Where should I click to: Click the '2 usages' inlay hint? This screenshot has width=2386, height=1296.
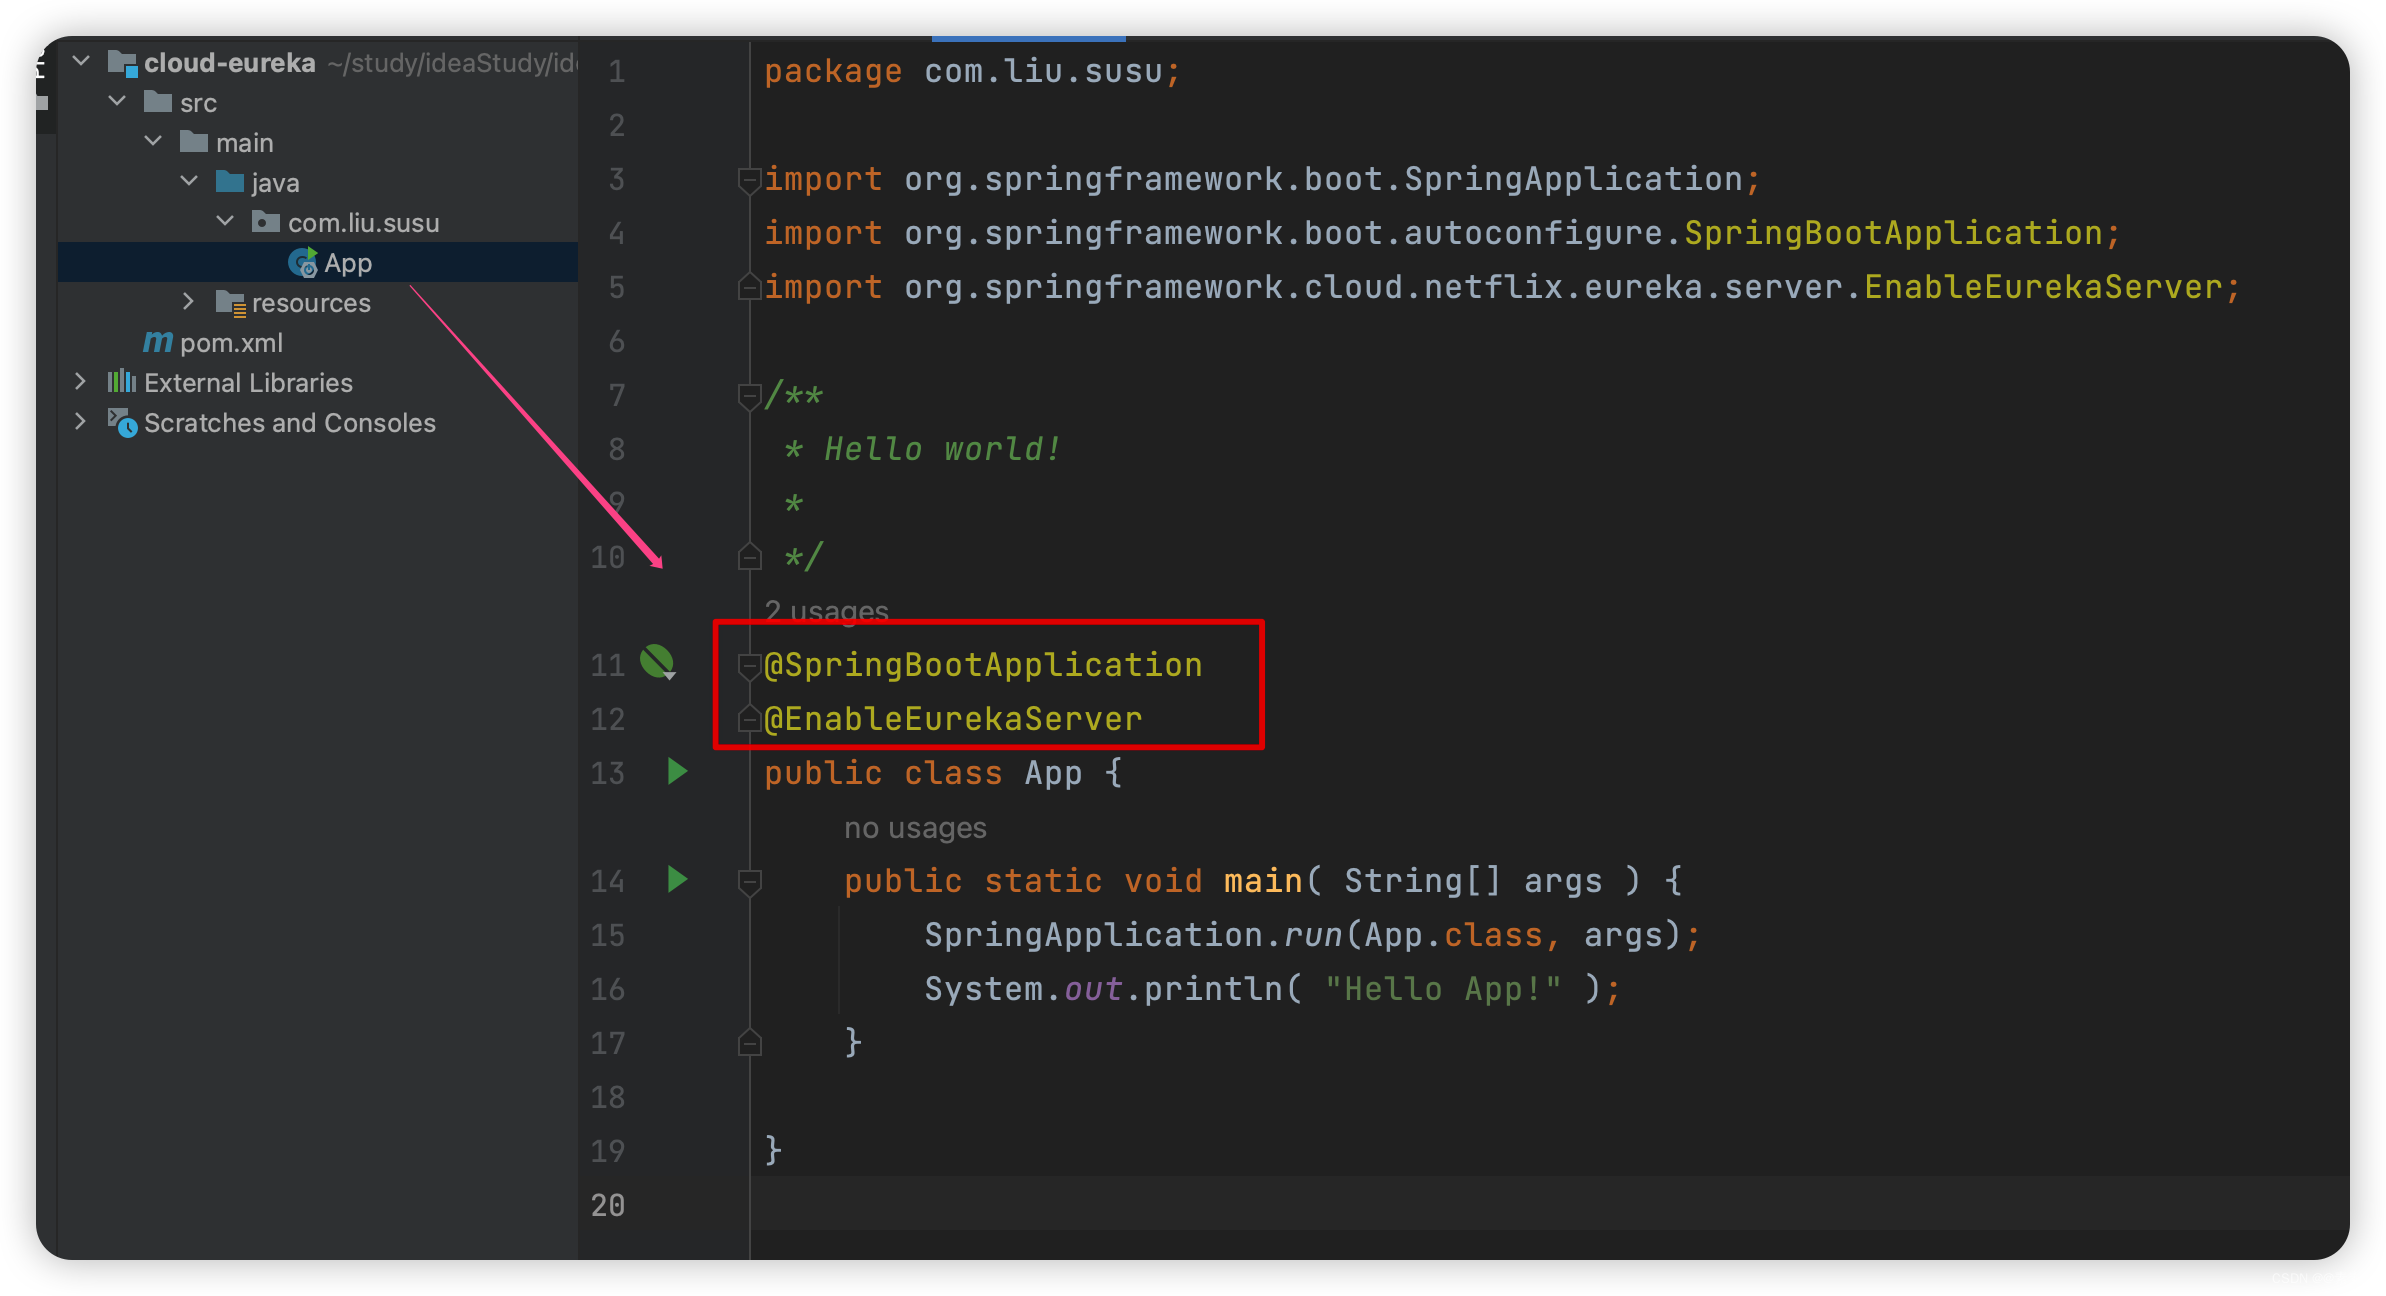[x=826, y=610]
